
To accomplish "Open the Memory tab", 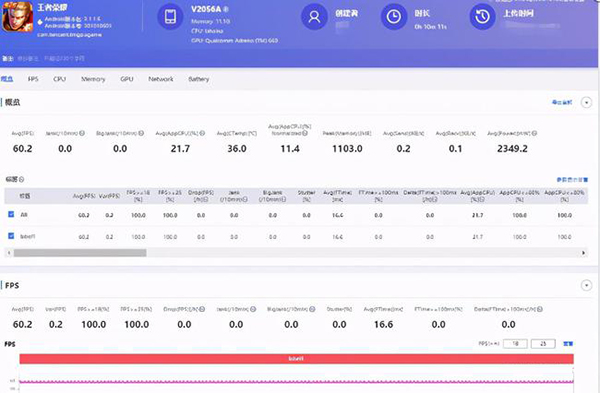I will pyautogui.click(x=93, y=79).
